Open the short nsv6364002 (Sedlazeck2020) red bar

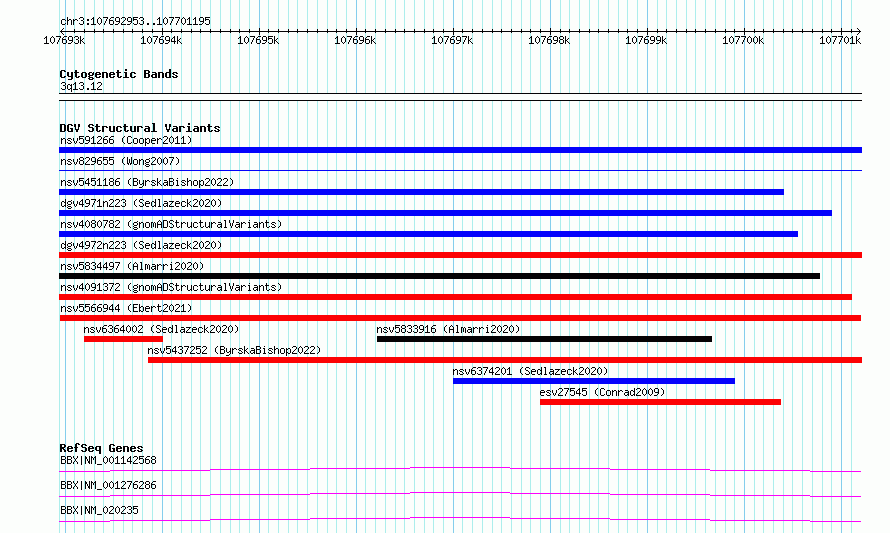123,339
